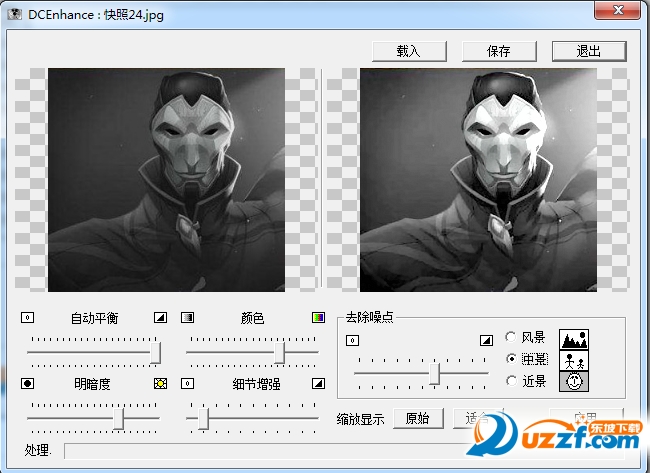Image resolution: width=650 pixels, height=473 pixels.
Task: Click the minimum icon left of 细节增强
Action: (x=187, y=383)
